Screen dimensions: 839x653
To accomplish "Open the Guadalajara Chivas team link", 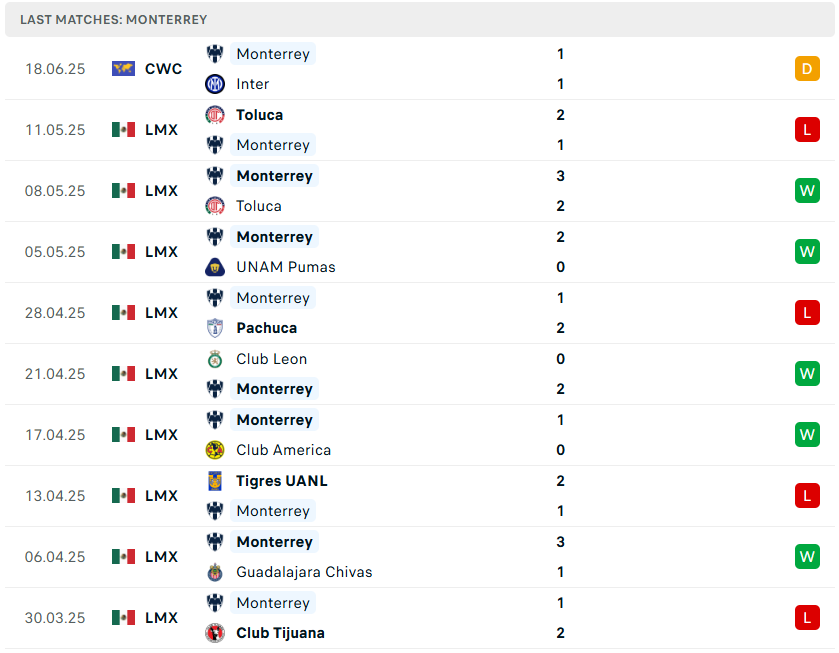I will point(304,572).
